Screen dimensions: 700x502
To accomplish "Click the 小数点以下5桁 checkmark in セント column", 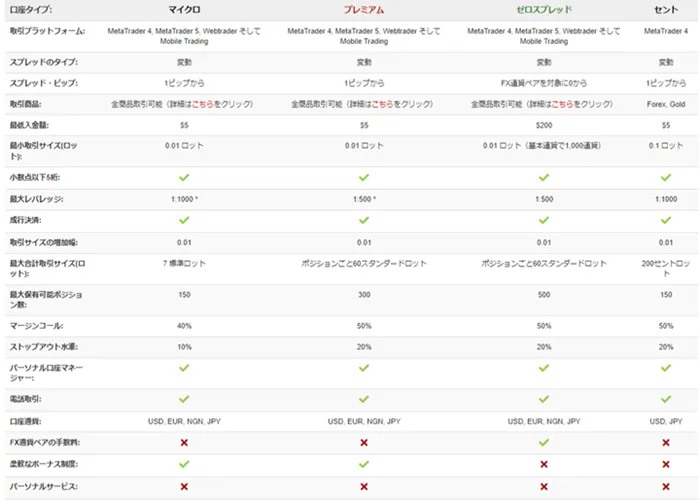I will pyautogui.click(x=666, y=178).
